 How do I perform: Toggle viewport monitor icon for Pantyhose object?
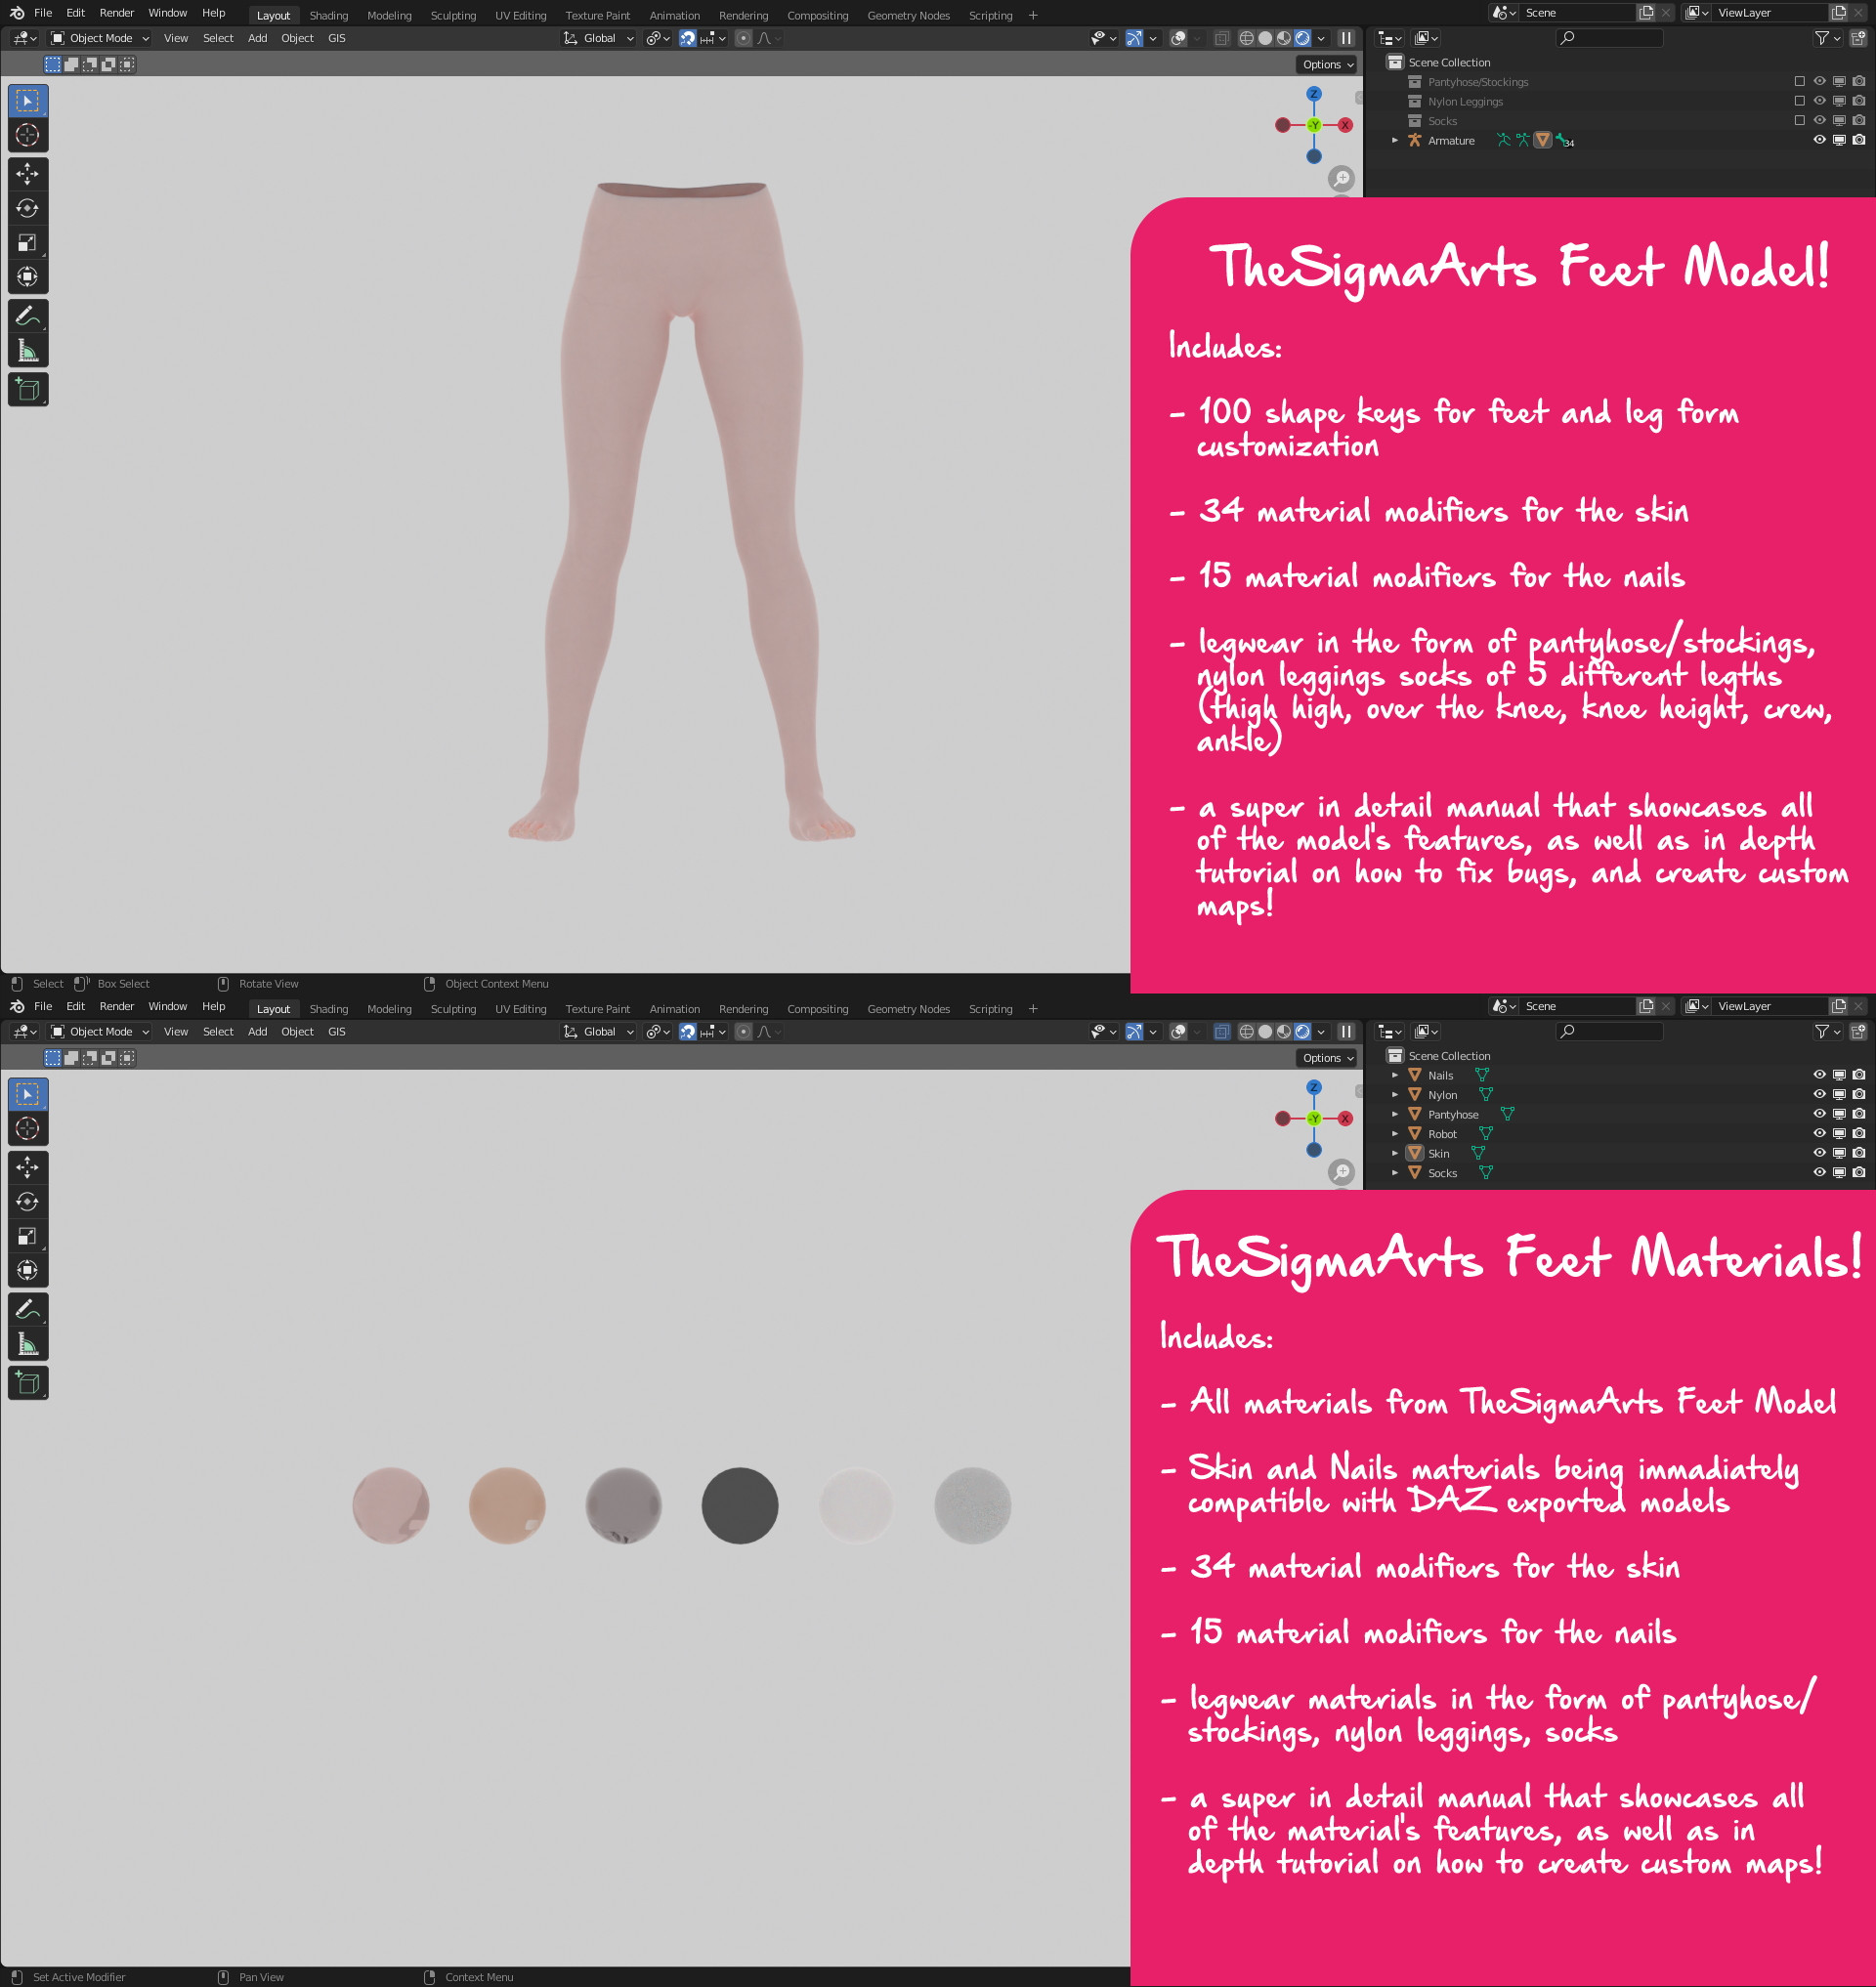1839,1114
